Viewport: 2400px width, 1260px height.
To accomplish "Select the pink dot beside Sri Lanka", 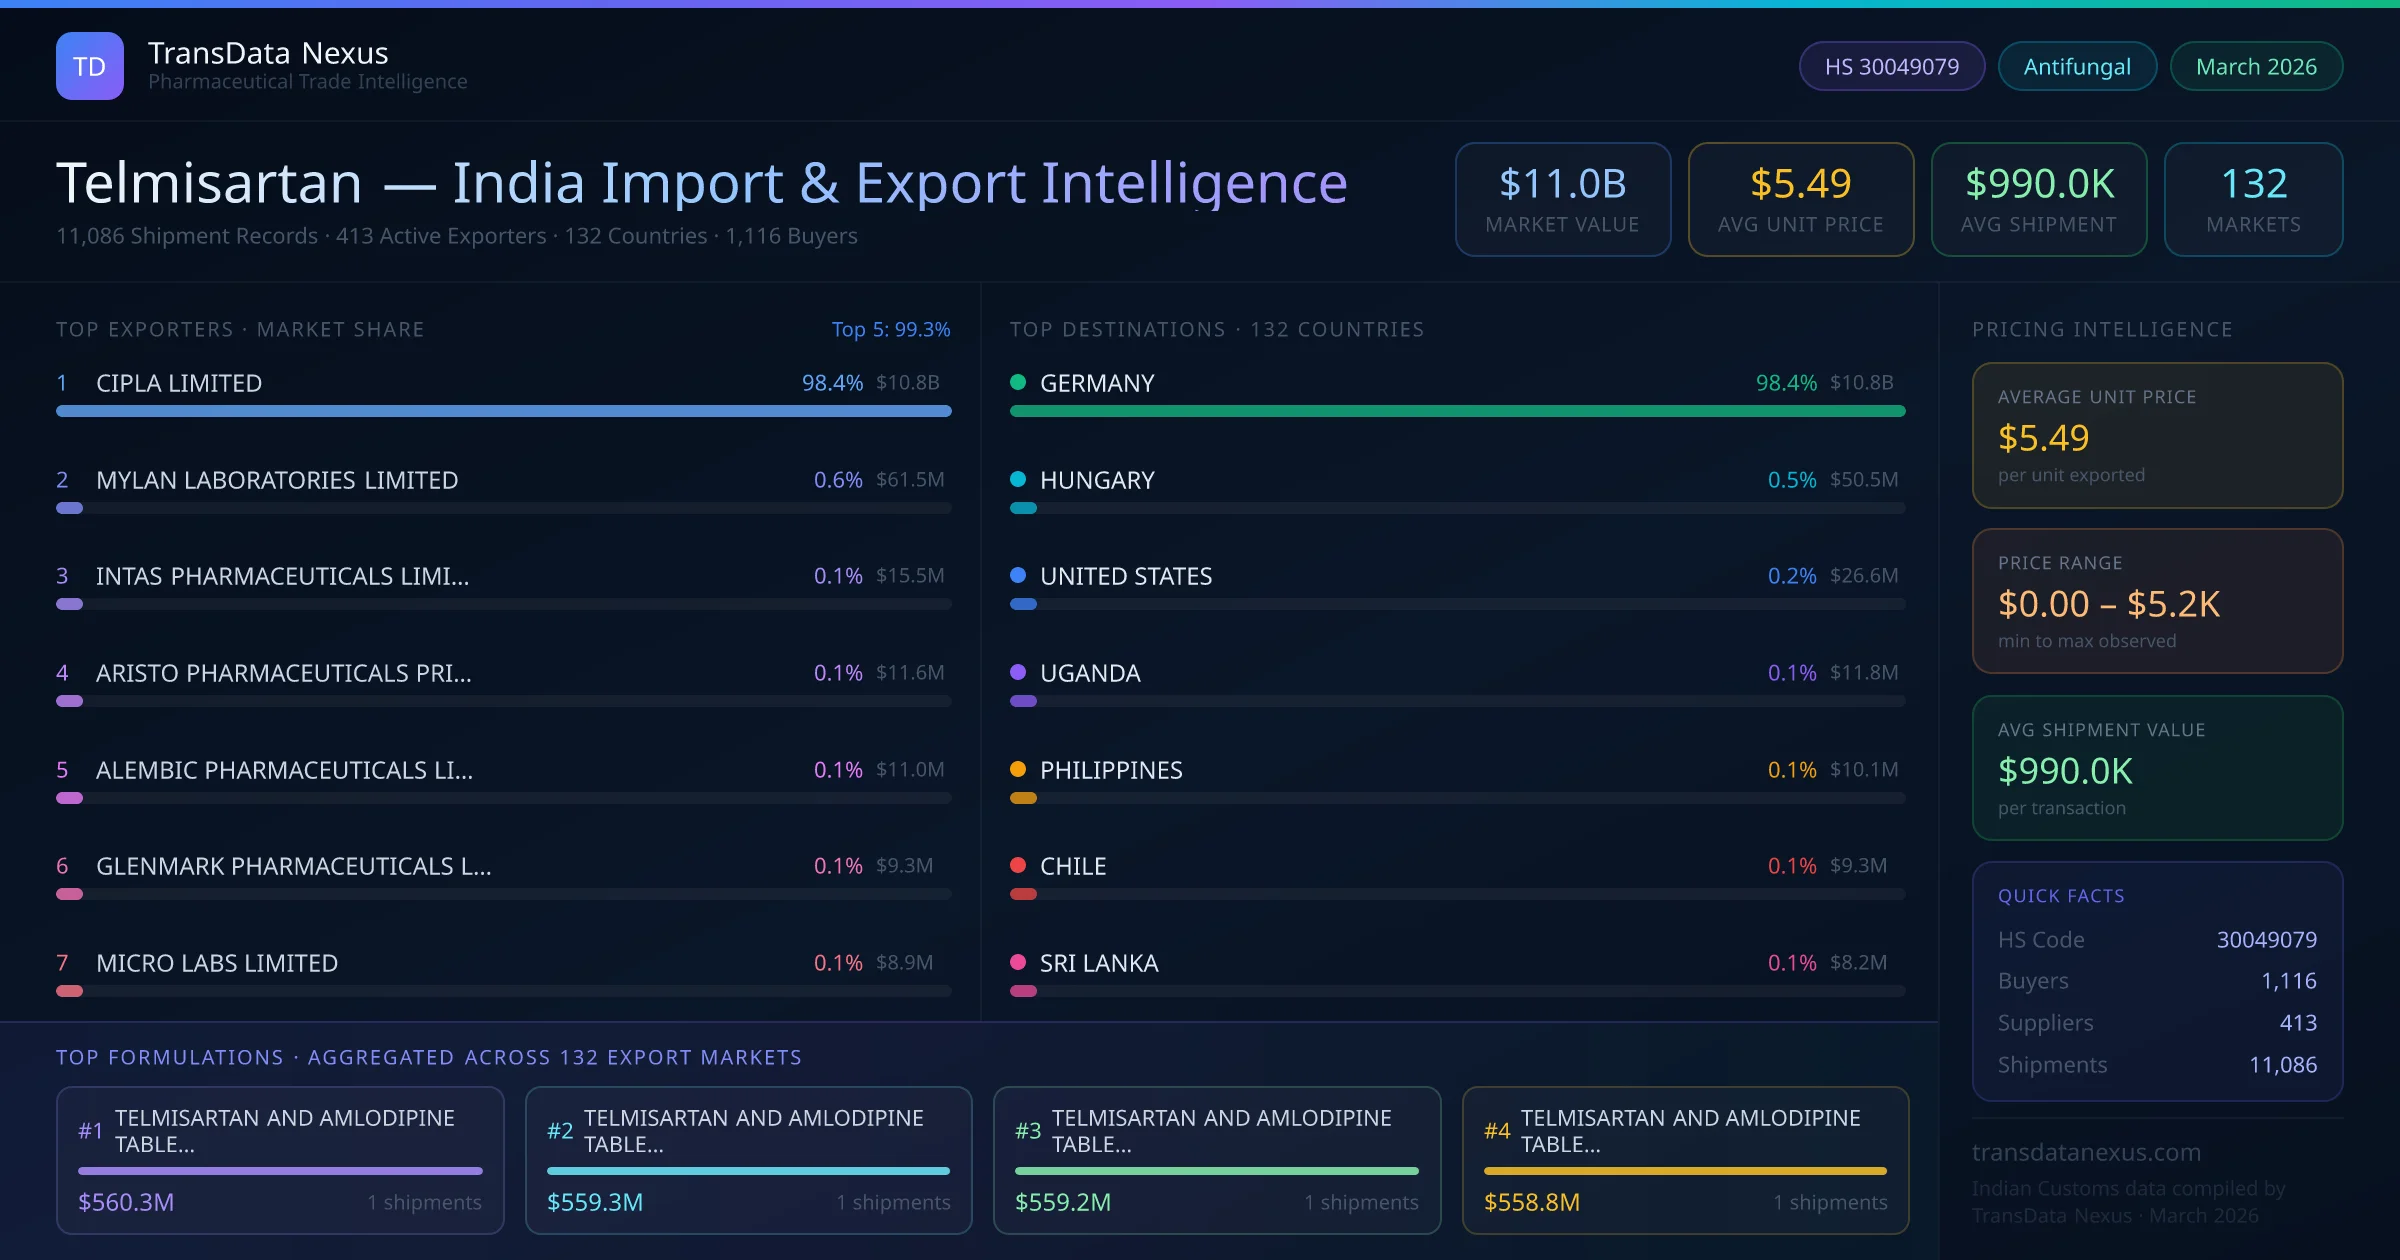I will click(x=1018, y=963).
